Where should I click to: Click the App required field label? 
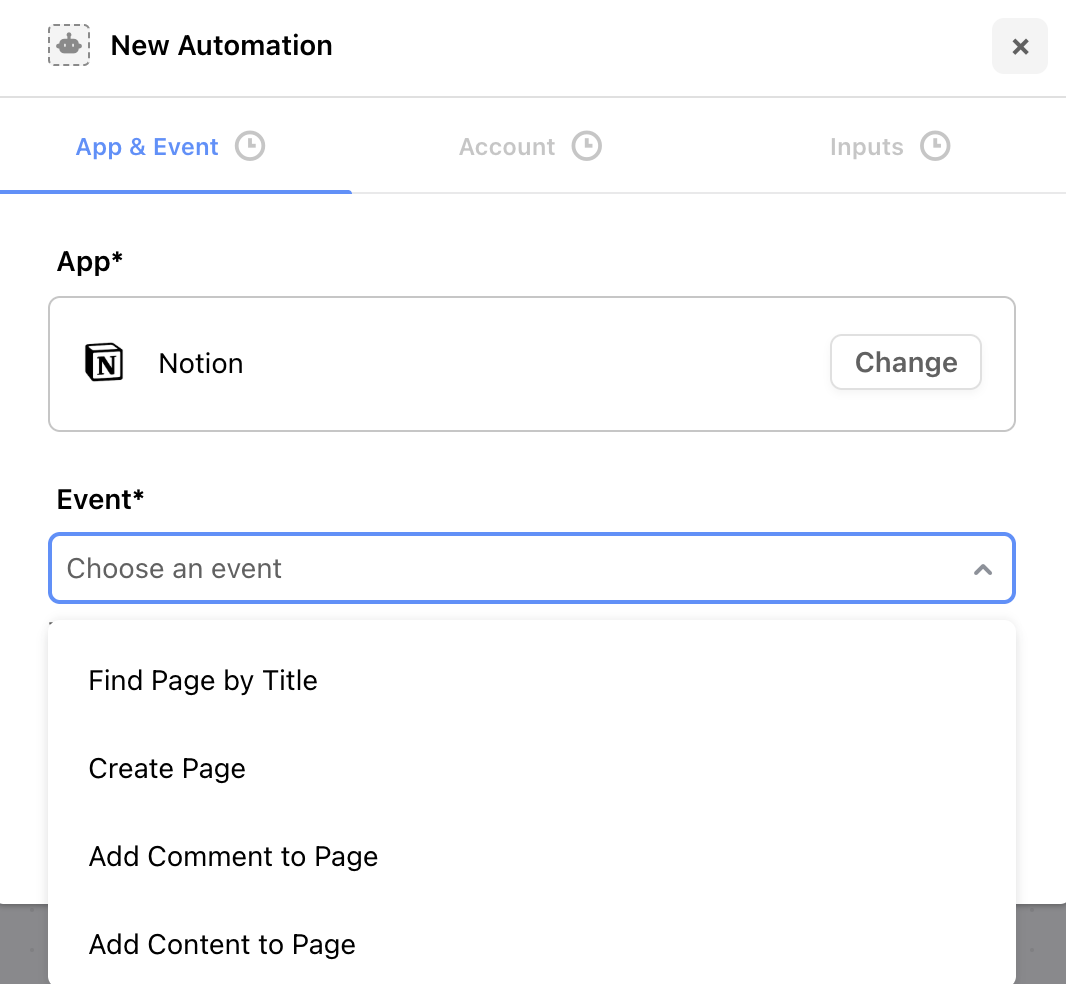click(89, 262)
